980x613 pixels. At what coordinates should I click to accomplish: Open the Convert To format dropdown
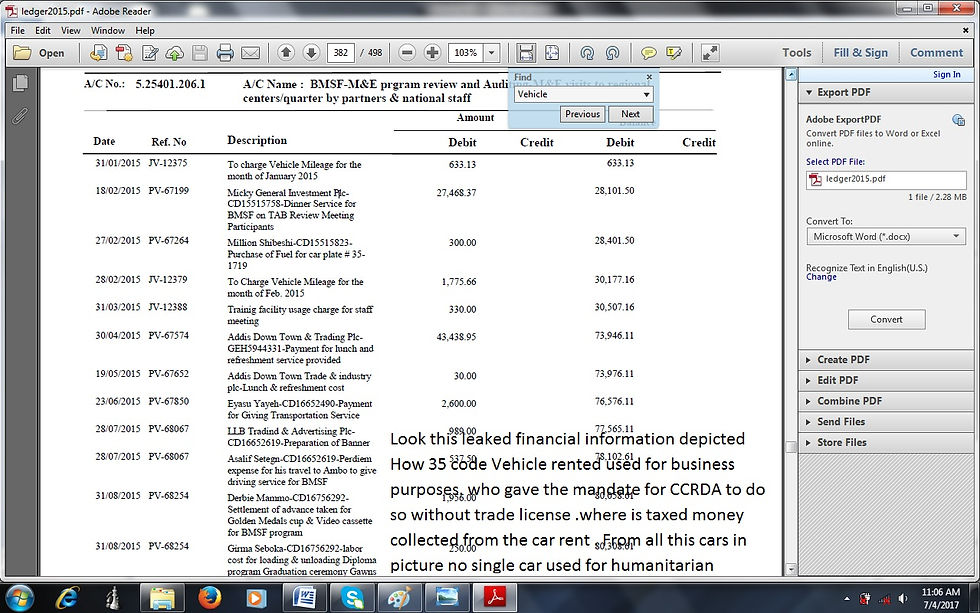(886, 236)
